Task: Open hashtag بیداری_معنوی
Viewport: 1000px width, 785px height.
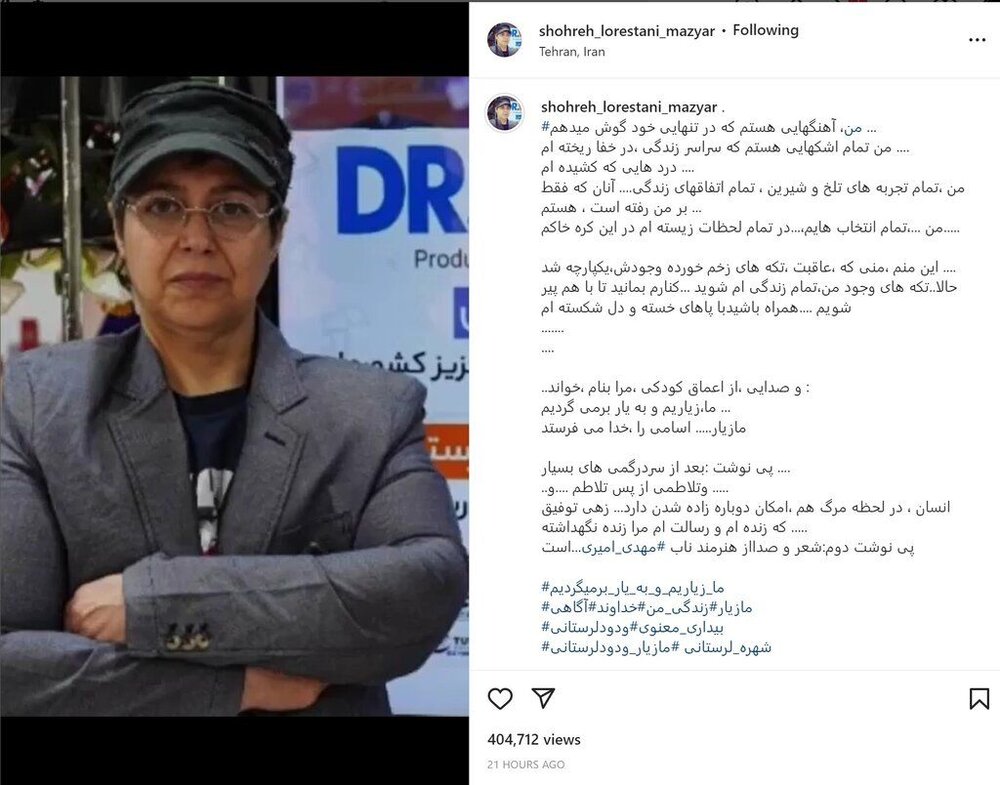Action: [x=677, y=627]
